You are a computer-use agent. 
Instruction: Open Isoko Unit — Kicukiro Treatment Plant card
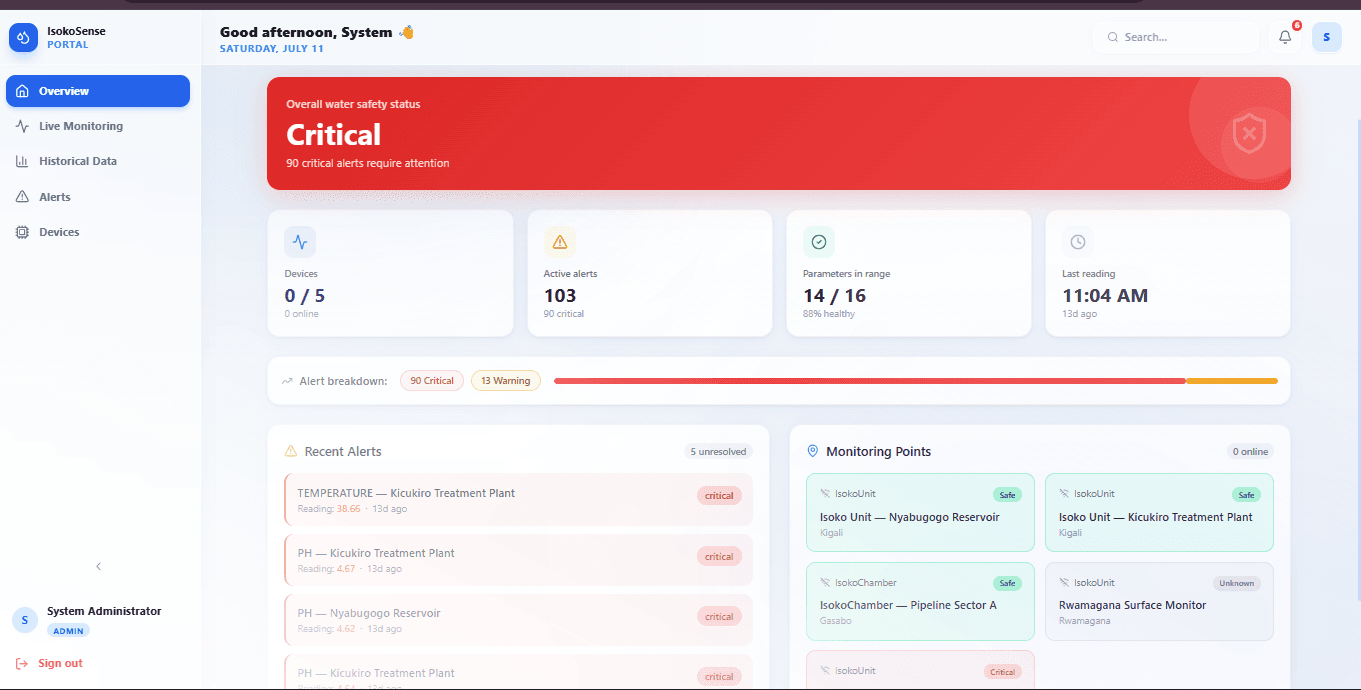pyautogui.click(x=1159, y=512)
